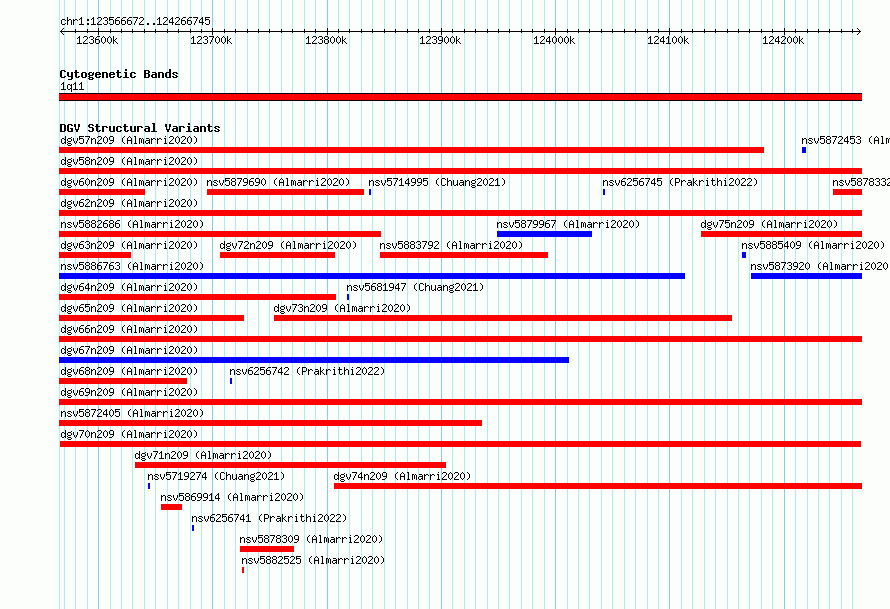Select dgv69n209 (Almarri2020) label

(x=129, y=392)
